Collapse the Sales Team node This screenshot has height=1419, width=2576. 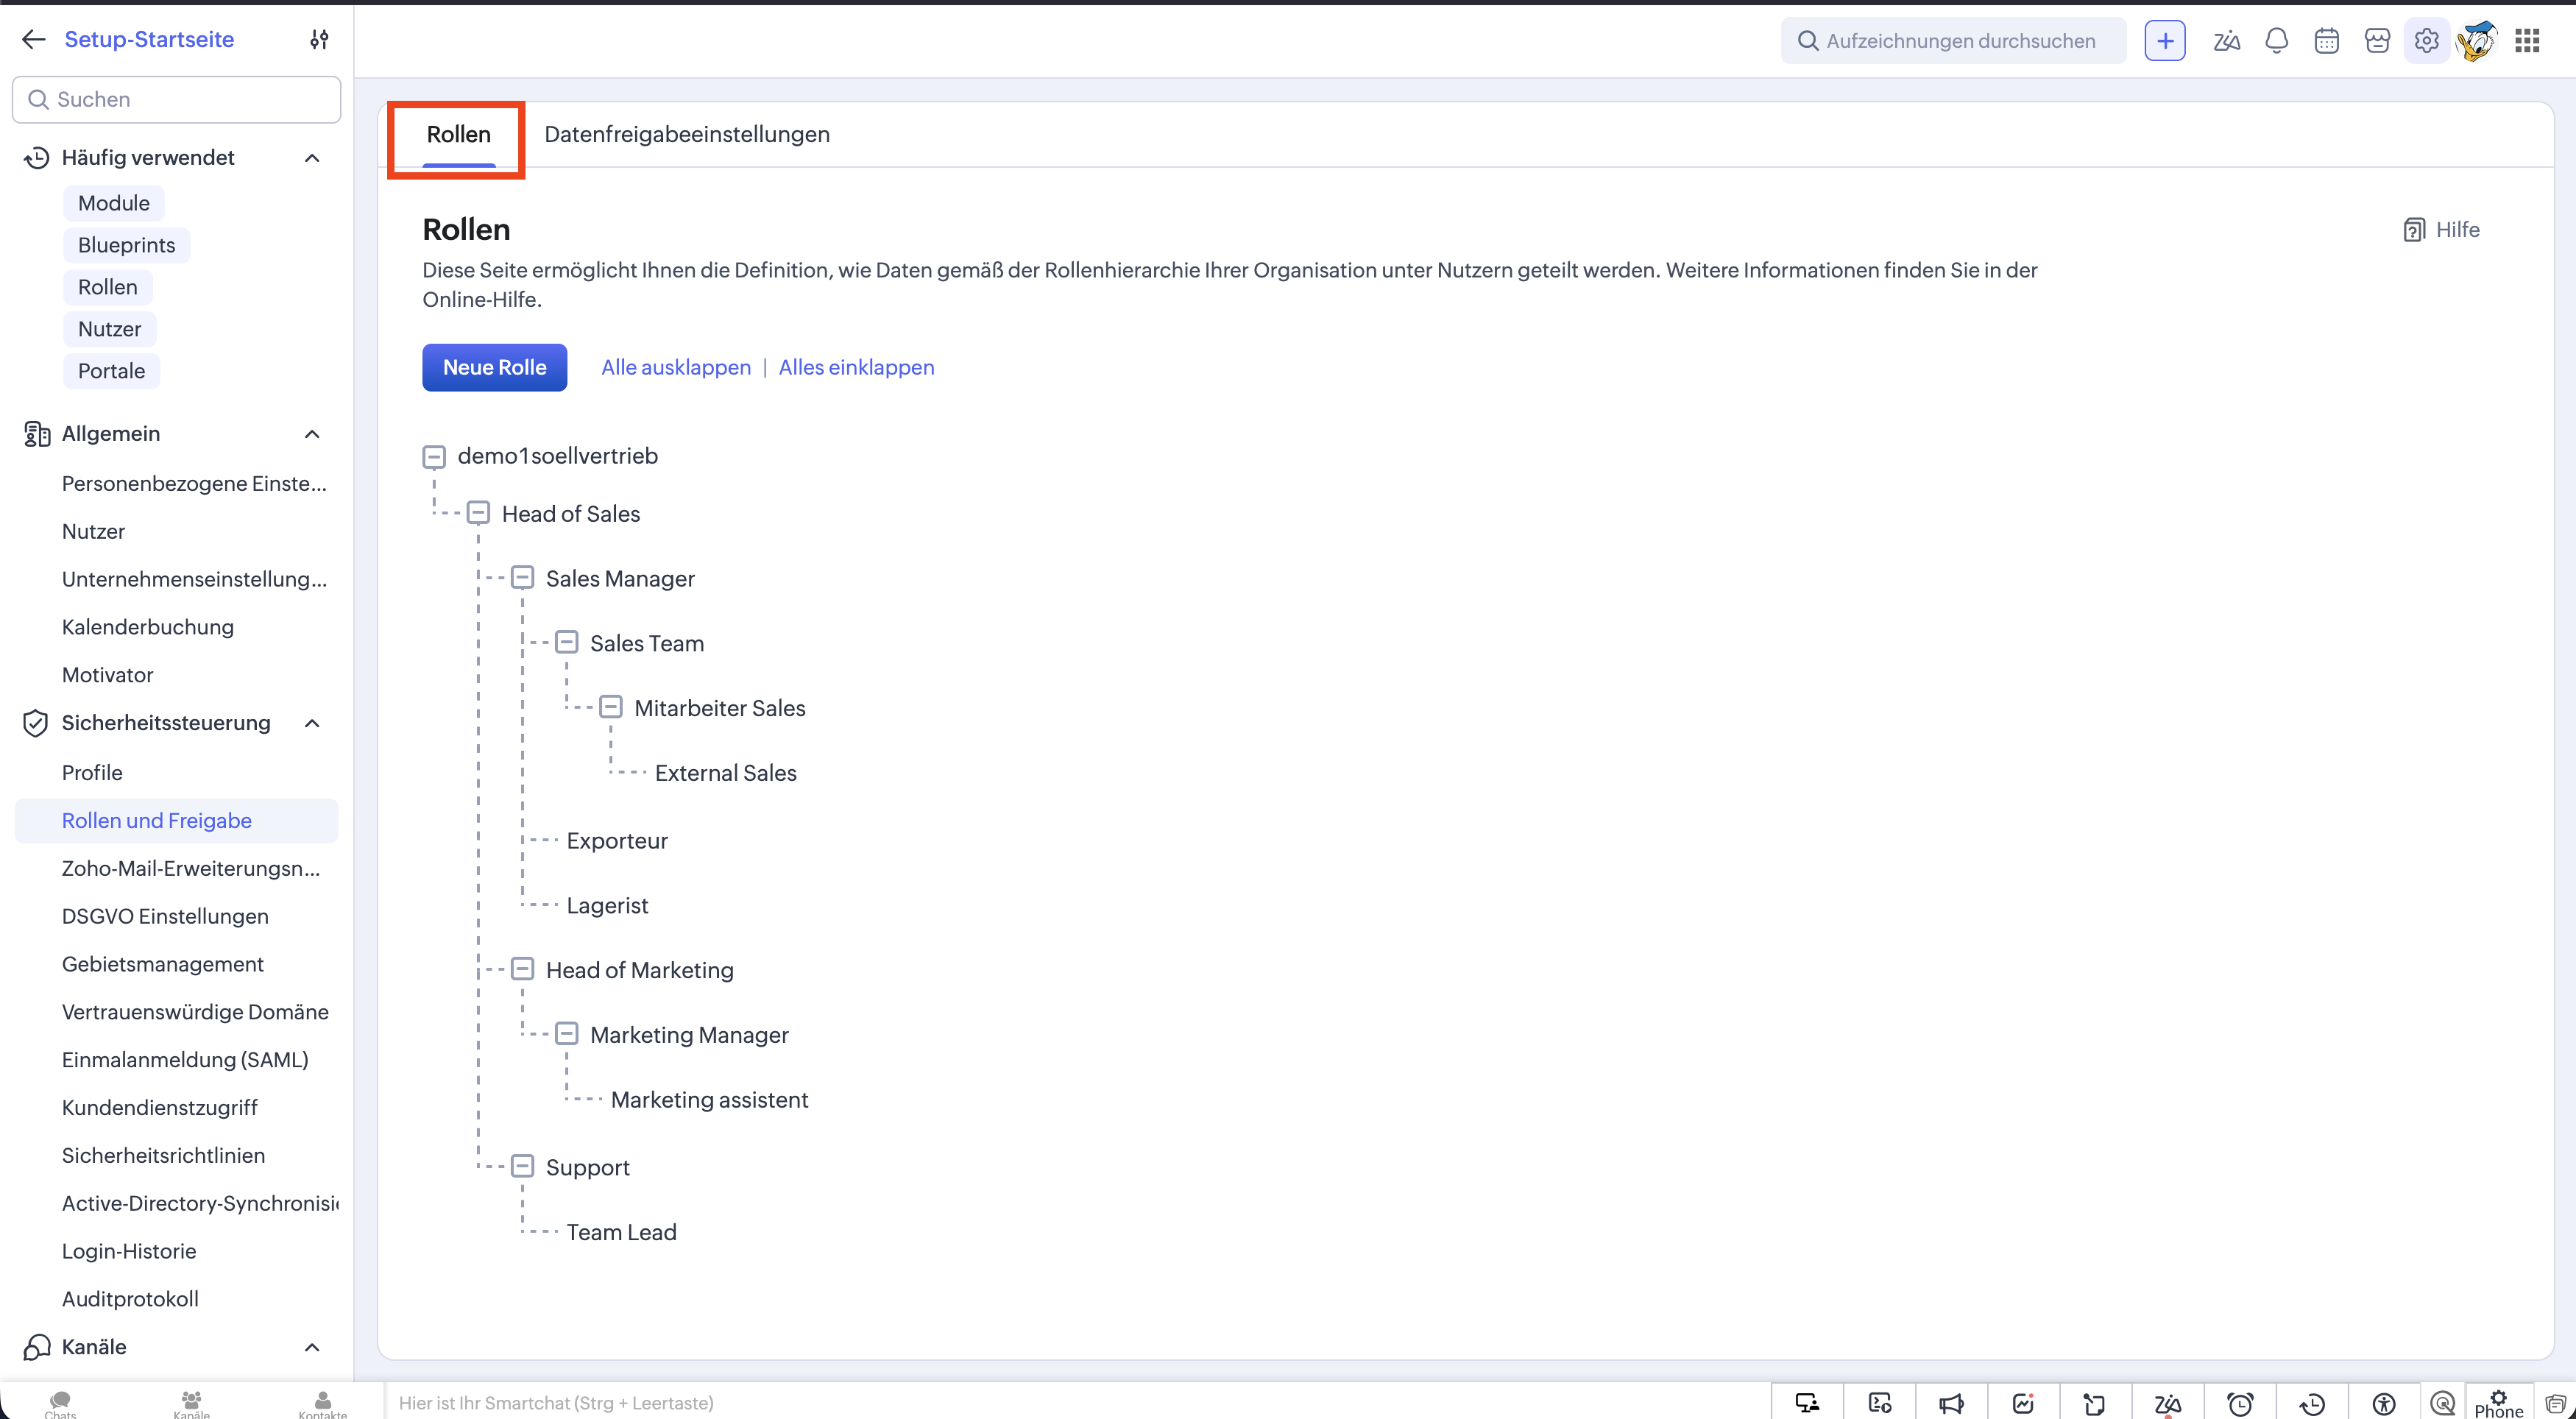click(x=566, y=643)
